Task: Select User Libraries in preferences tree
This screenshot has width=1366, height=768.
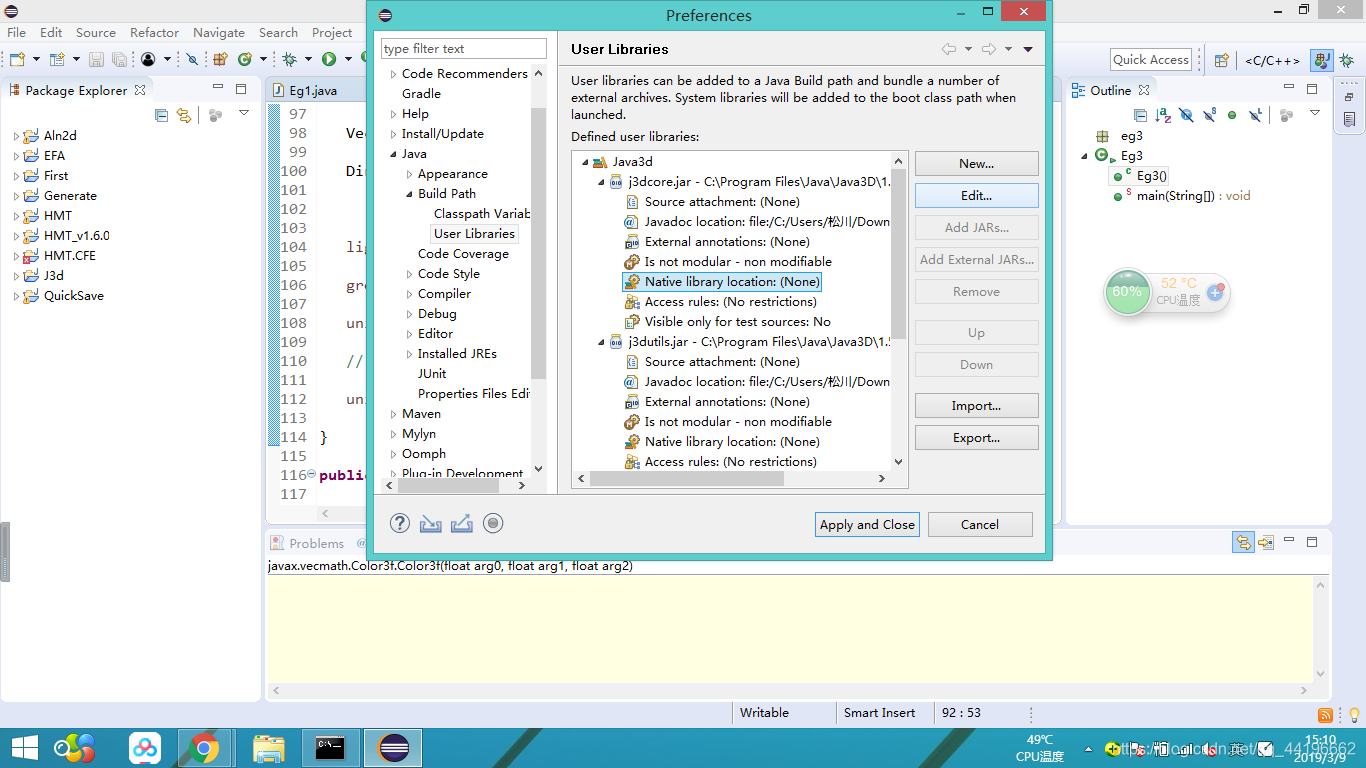Action: (475, 234)
